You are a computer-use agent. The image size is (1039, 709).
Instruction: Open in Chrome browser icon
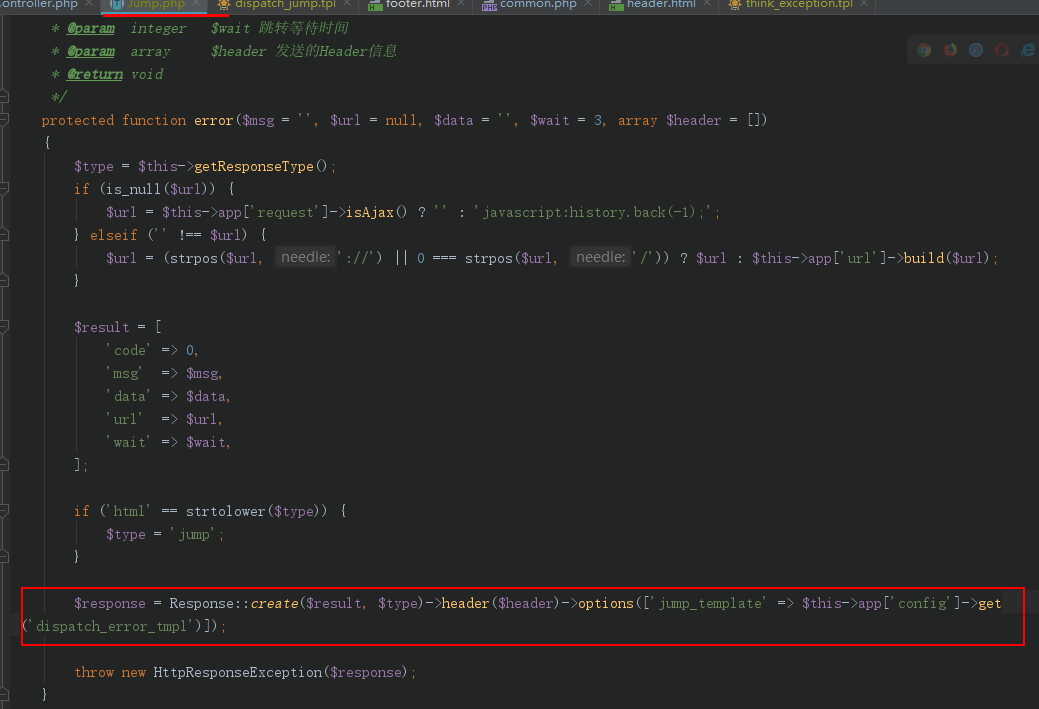924,50
